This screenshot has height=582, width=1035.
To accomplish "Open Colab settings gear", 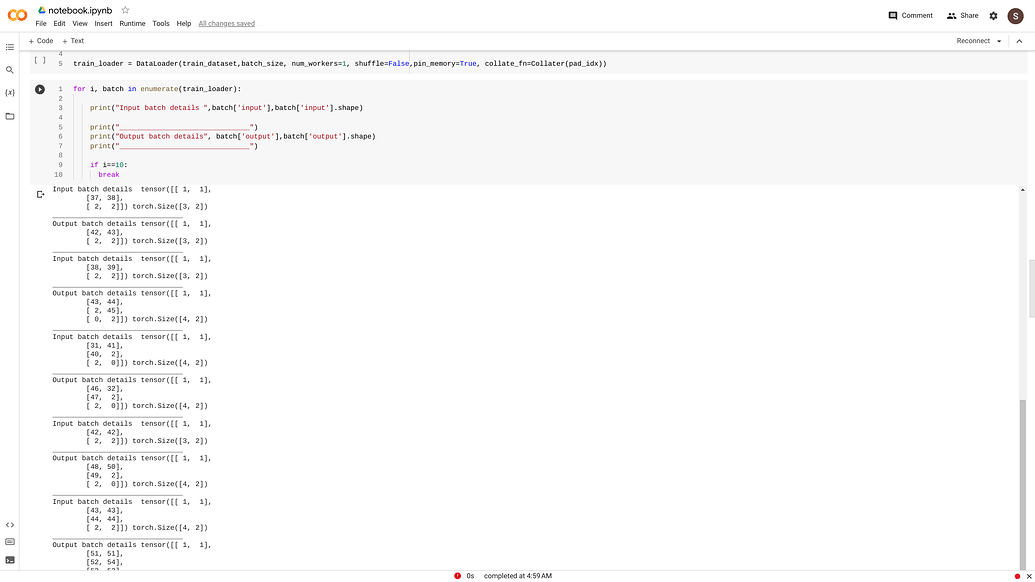I will [x=993, y=16].
